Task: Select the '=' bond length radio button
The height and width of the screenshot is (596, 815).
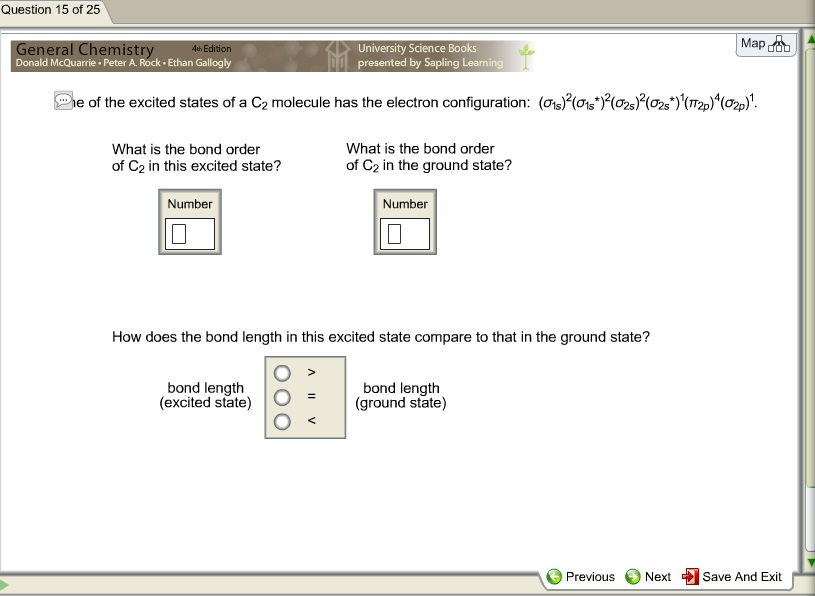Action: [x=282, y=396]
